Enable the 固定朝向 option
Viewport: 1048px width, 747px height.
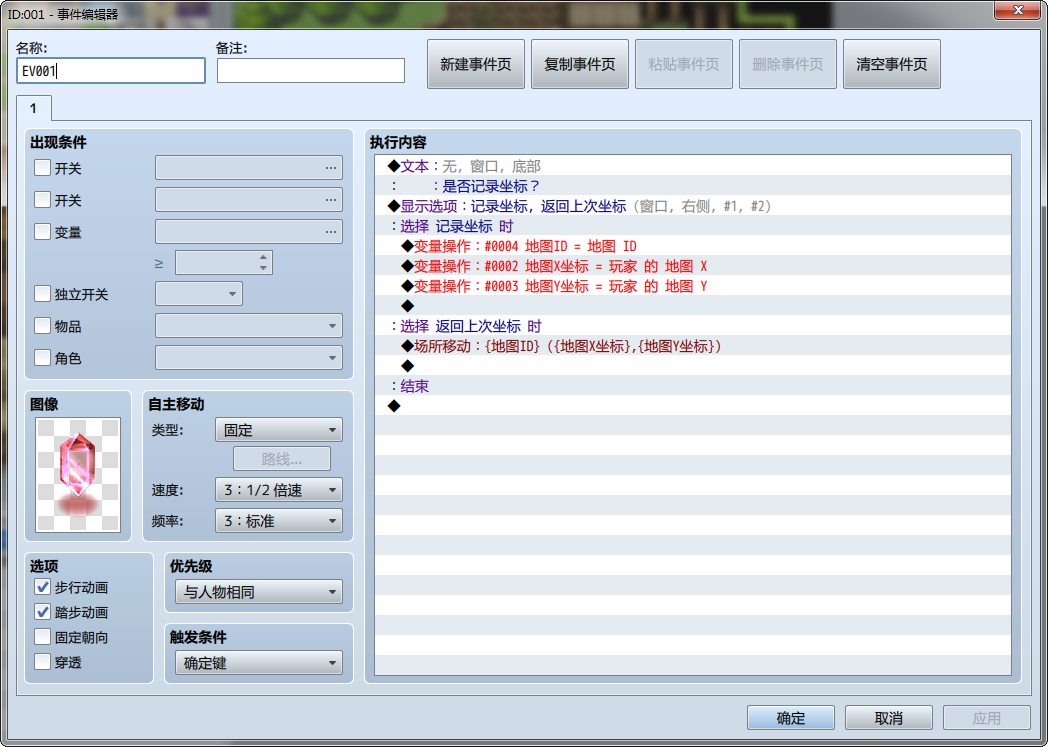click(x=42, y=637)
